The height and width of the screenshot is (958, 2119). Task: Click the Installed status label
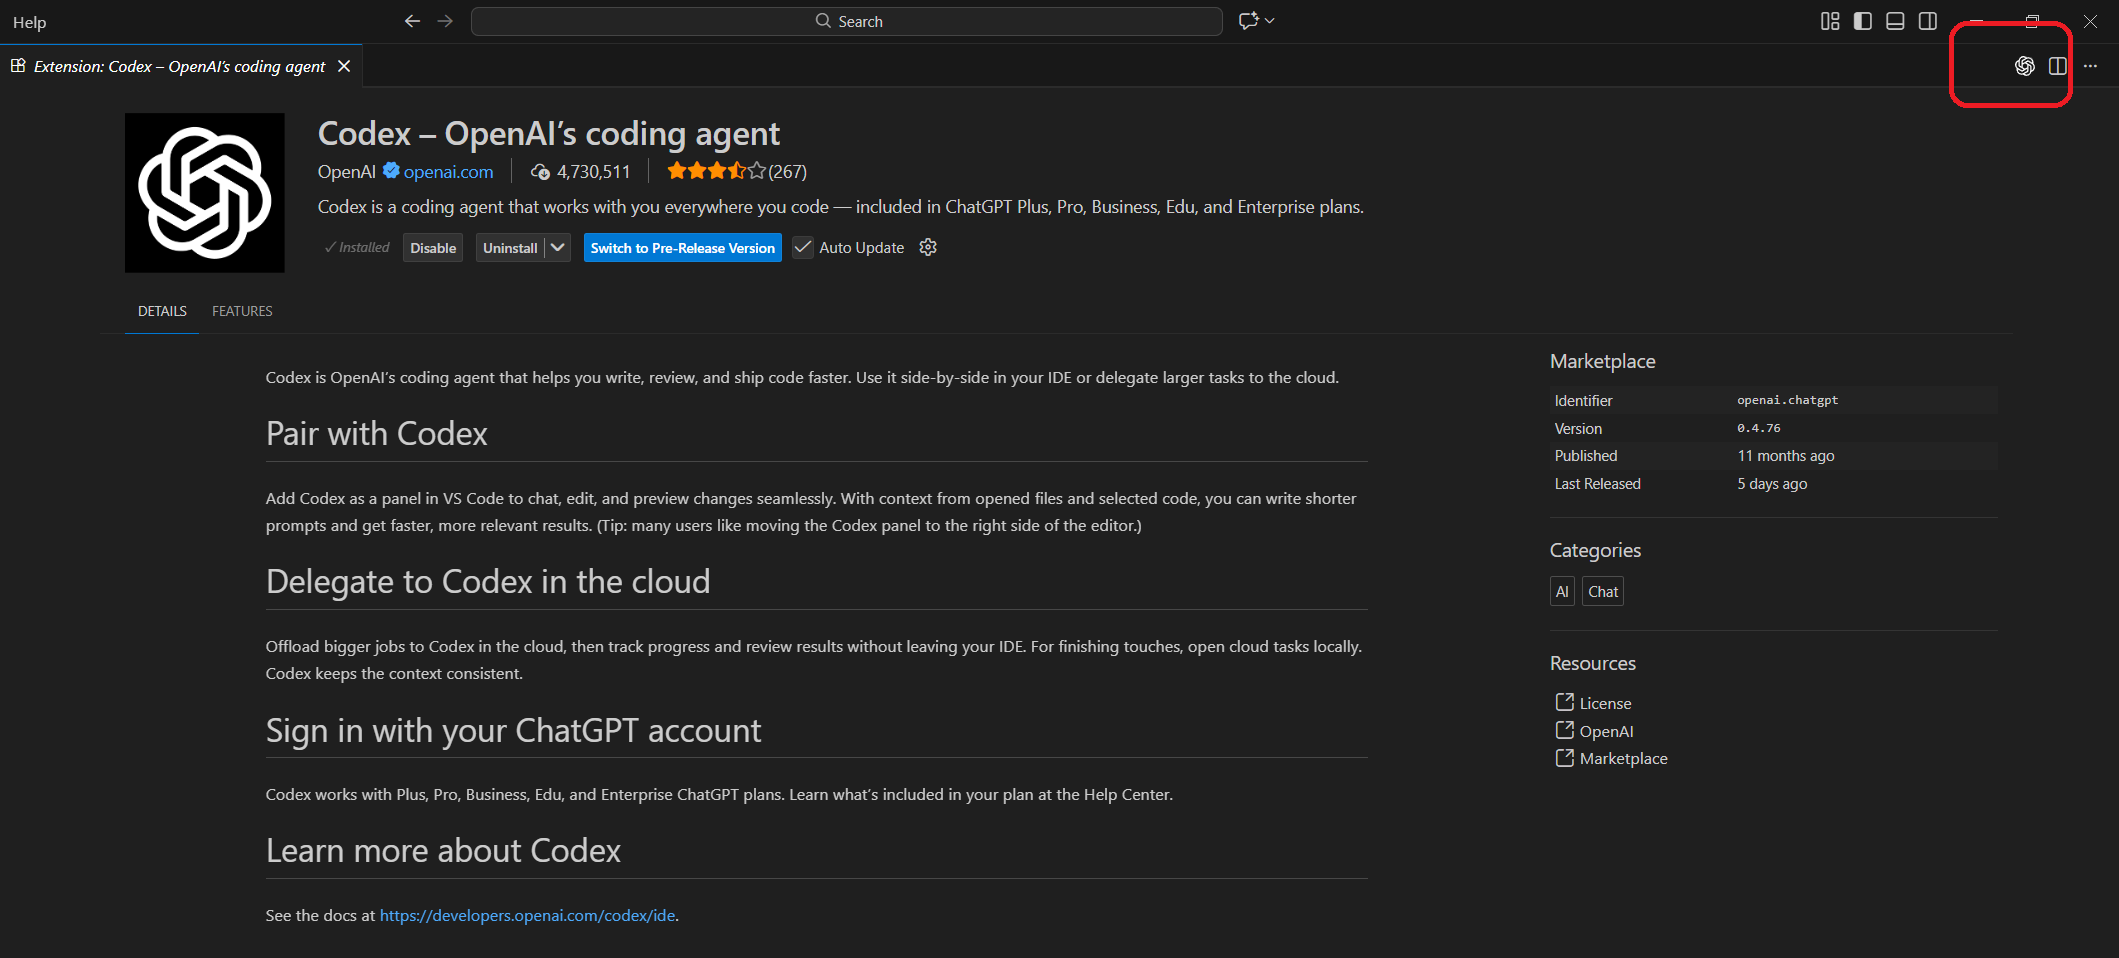[x=357, y=248]
